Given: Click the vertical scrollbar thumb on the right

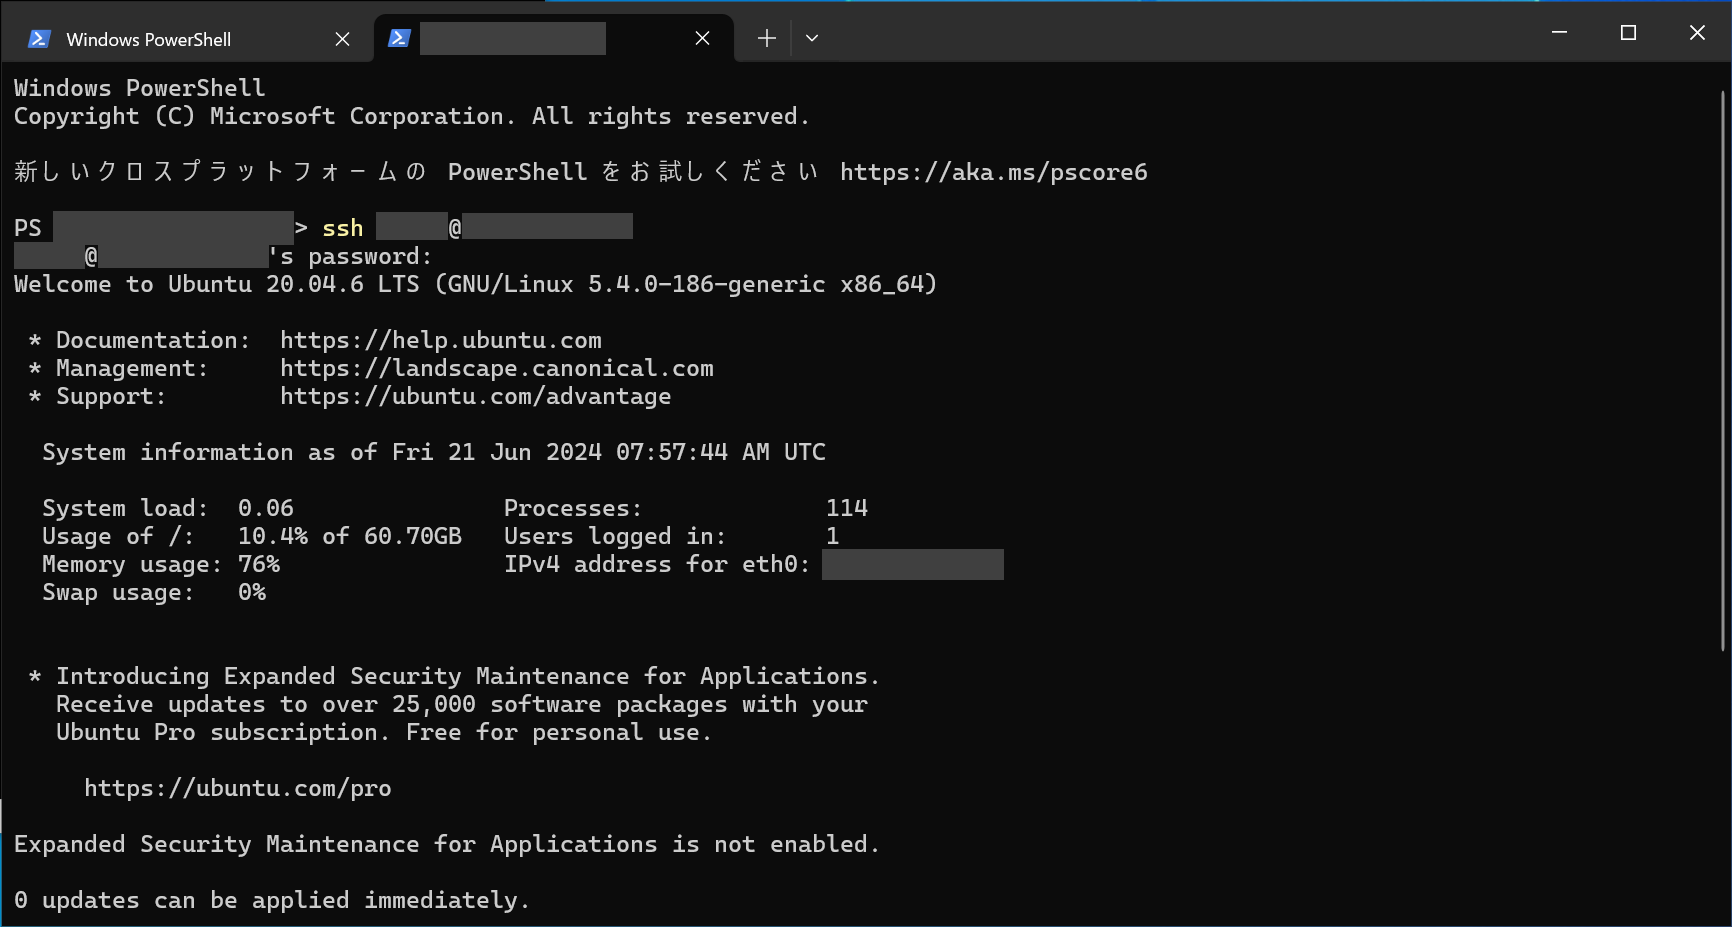Looking at the screenshot, I should (x=1723, y=370).
